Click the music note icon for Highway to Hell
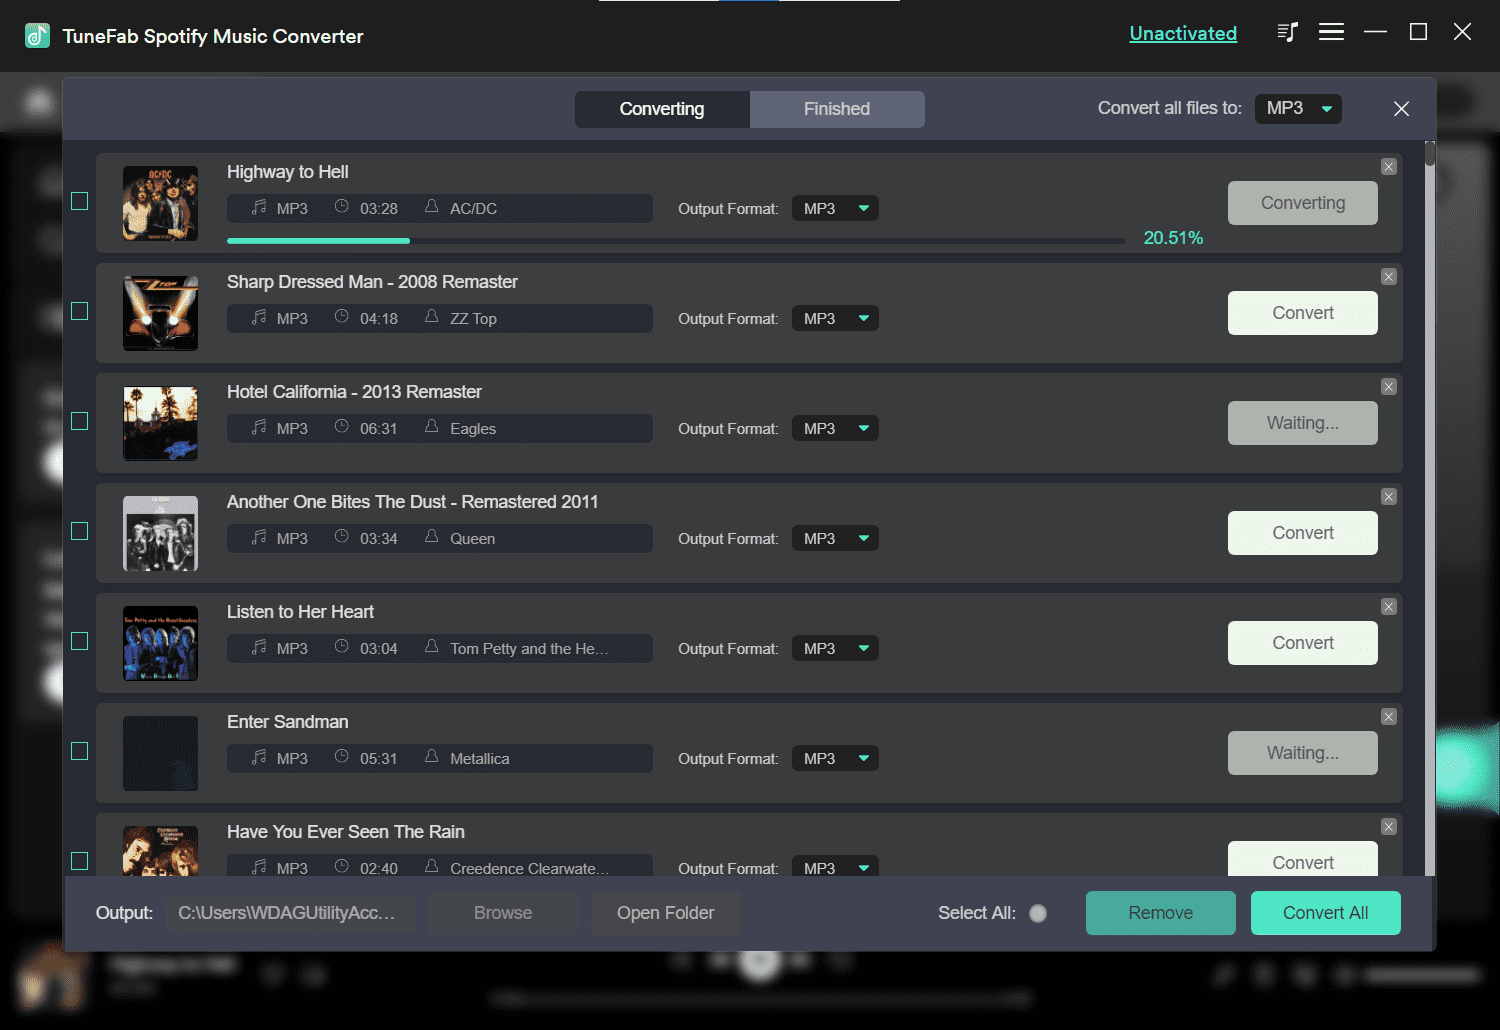This screenshot has width=1500, height=1030. pyautogui.click(x=259, y=207)
